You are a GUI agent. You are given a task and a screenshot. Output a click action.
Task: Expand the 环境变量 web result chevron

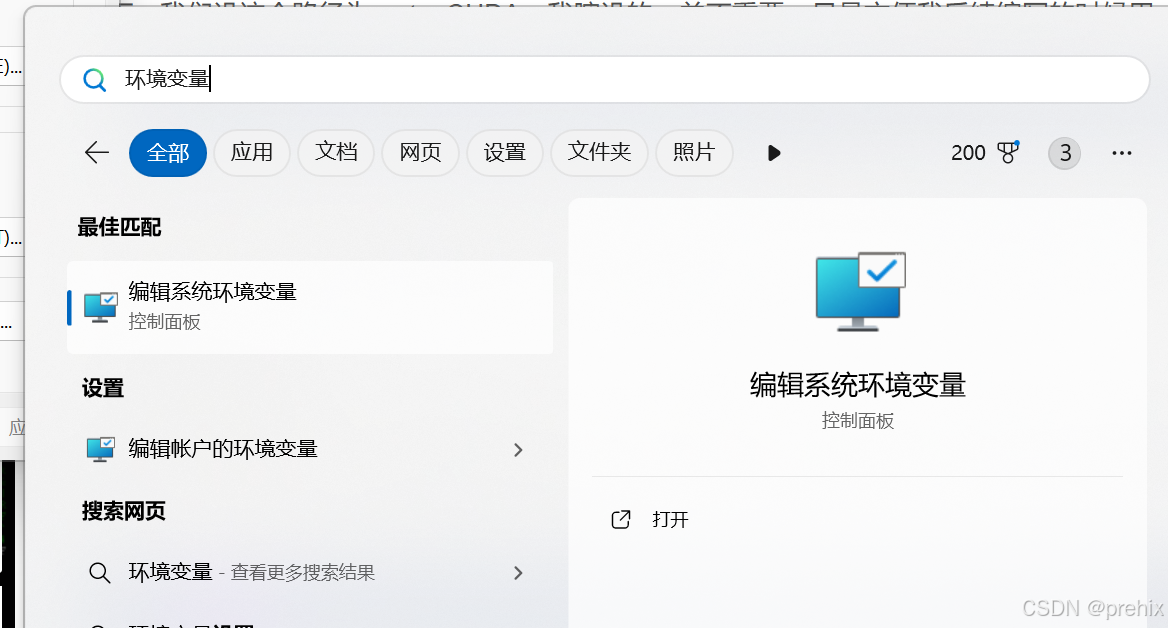(x=518, y=573)
